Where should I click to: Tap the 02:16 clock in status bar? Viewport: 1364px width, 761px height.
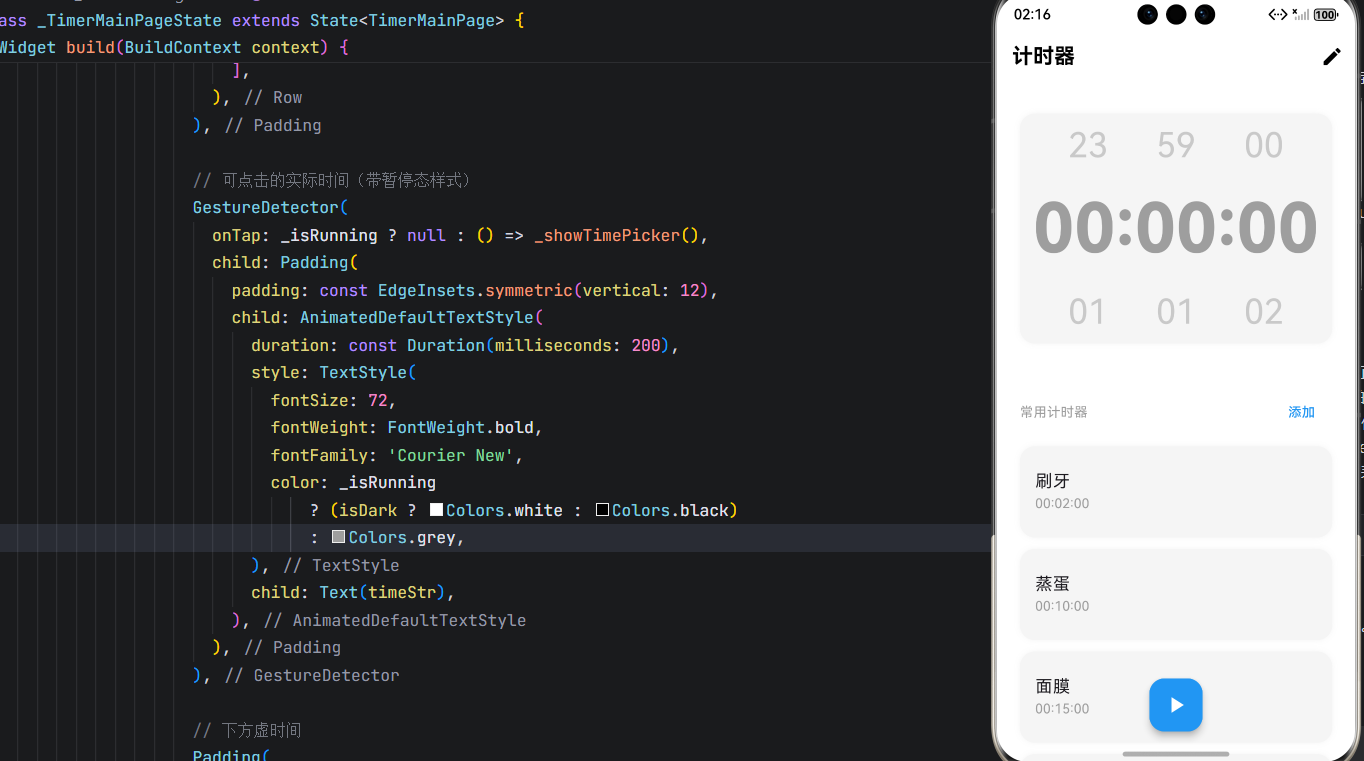tap(1032, 15)
